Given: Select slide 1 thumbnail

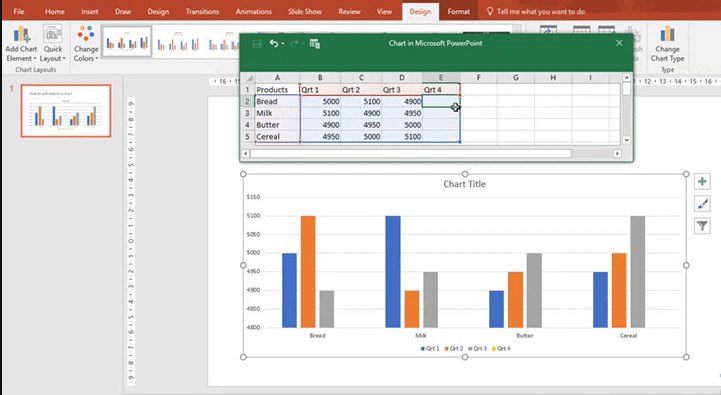Looking at the screenshot, I should pyautogui.click(x=66, y=111).
